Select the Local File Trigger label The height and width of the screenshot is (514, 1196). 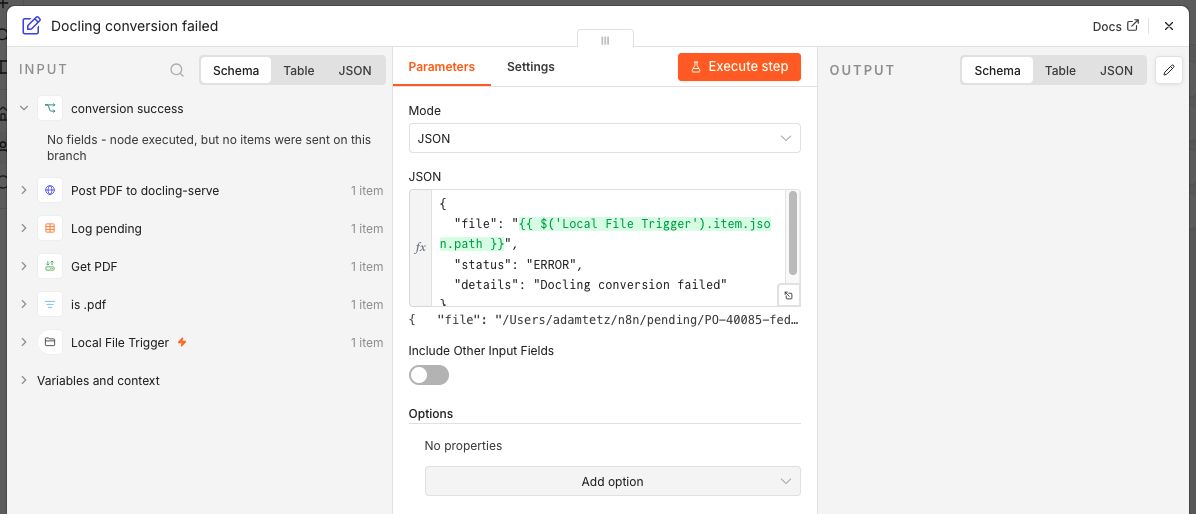point(120,342)
